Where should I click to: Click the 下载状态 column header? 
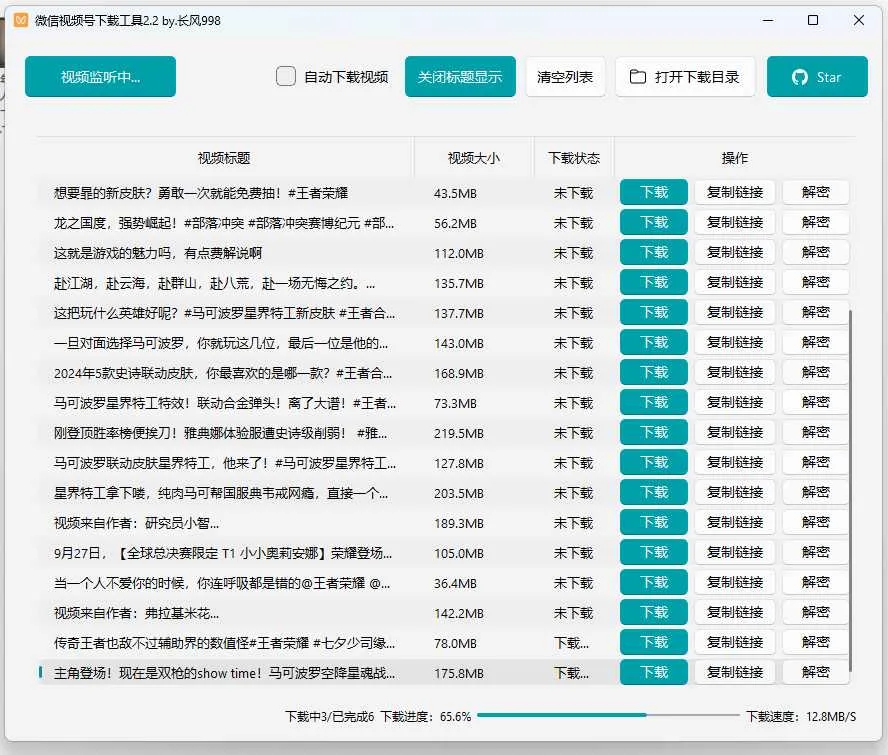tap(574, 158)
